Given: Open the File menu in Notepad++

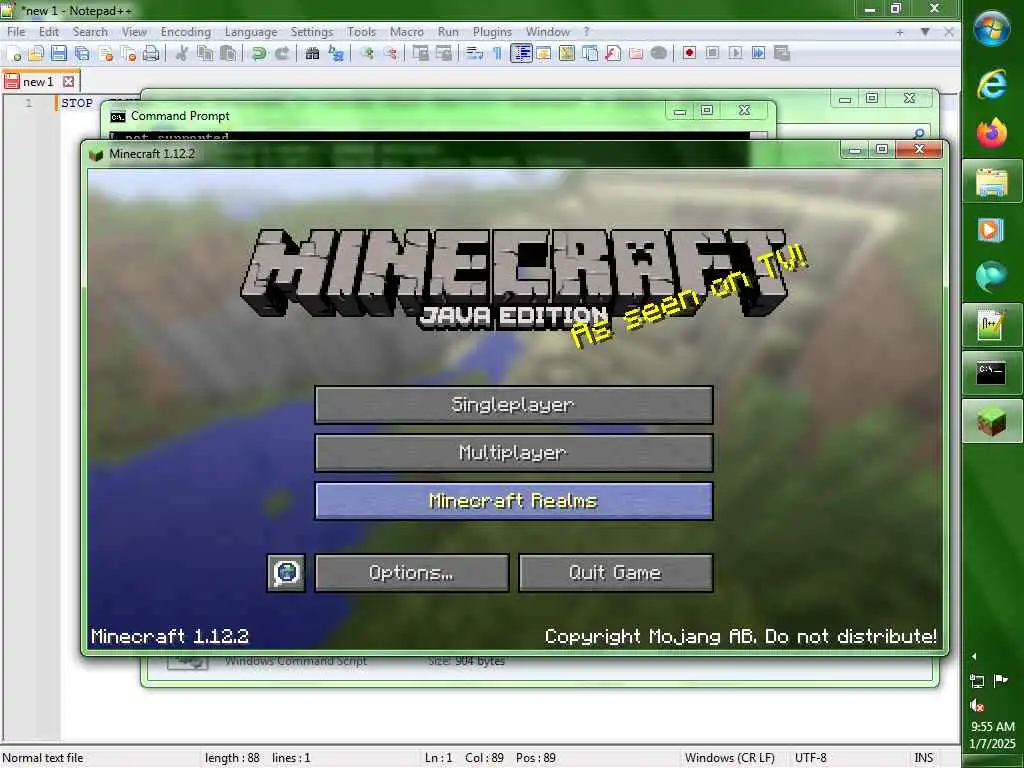Looking at the screenshot, I should (16, 31).
